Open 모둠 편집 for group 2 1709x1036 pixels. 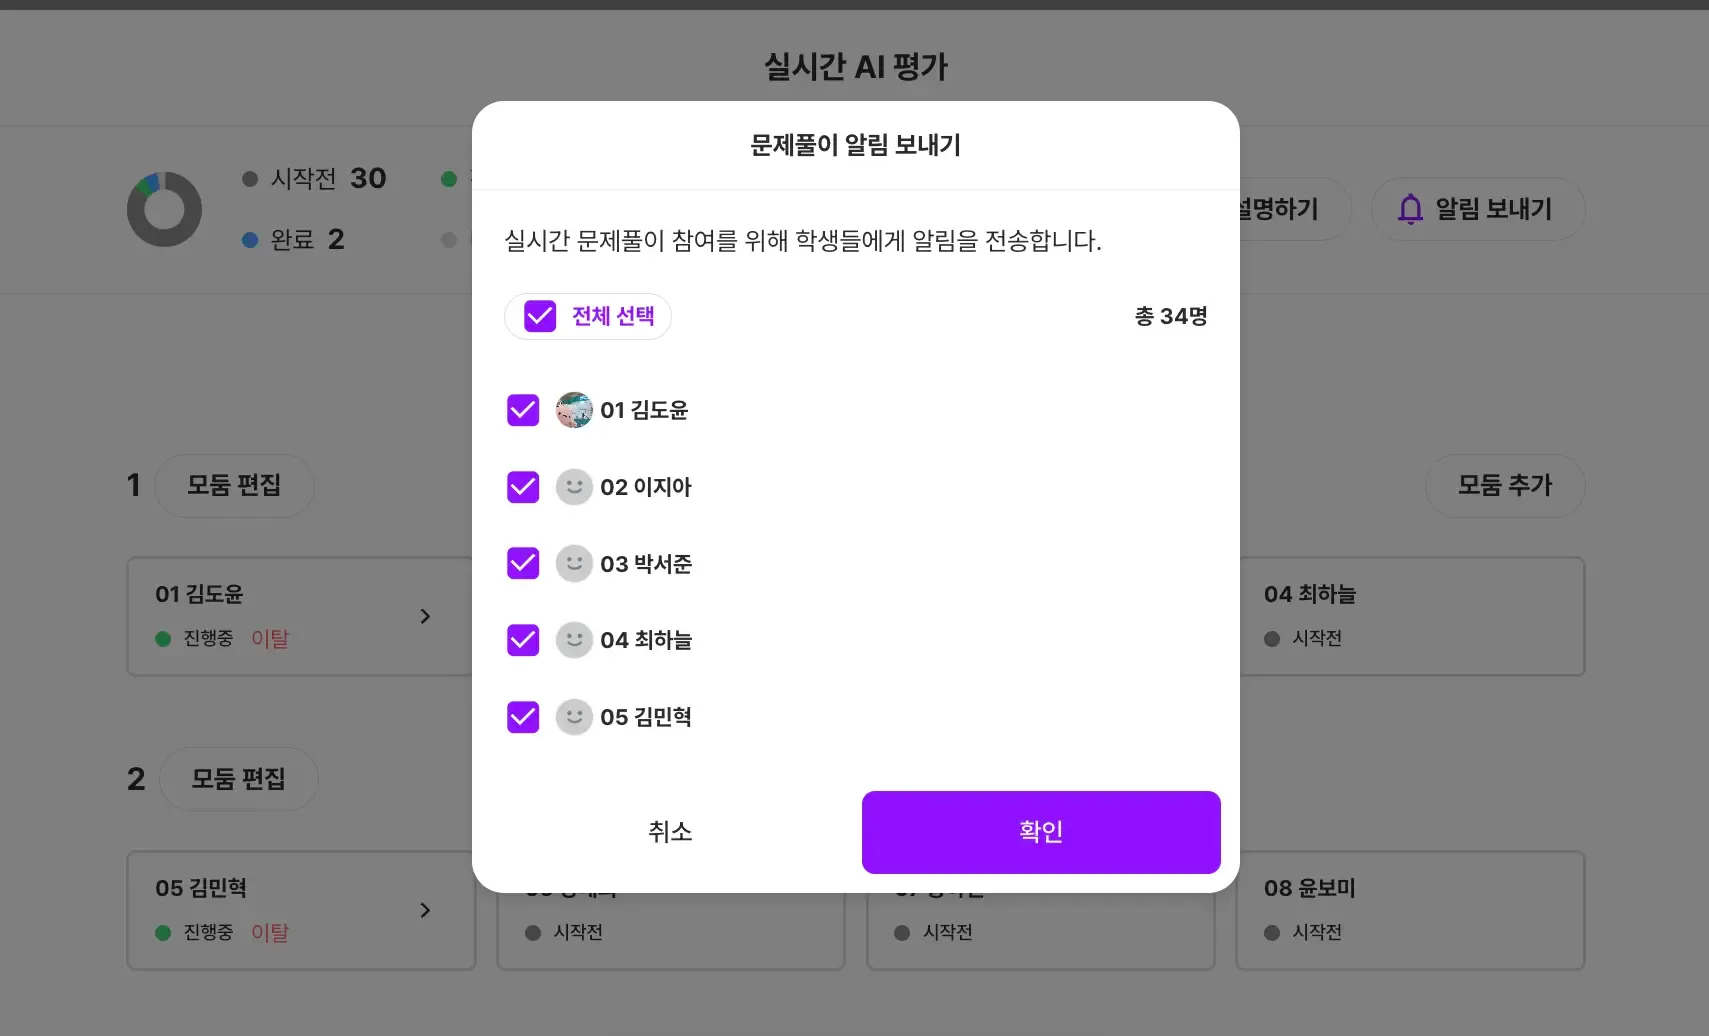click(239, 779)
